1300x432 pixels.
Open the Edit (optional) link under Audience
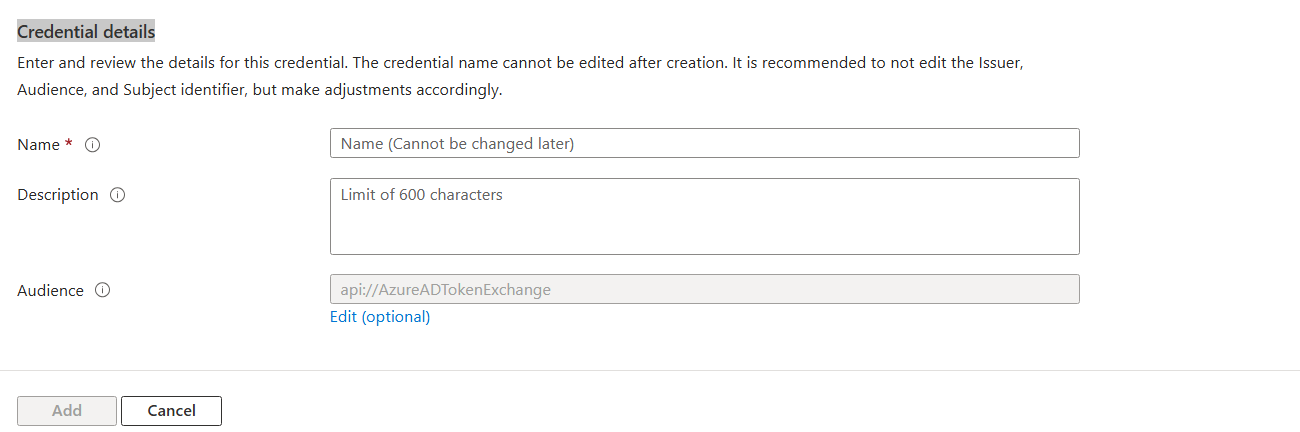coord(380,317)
